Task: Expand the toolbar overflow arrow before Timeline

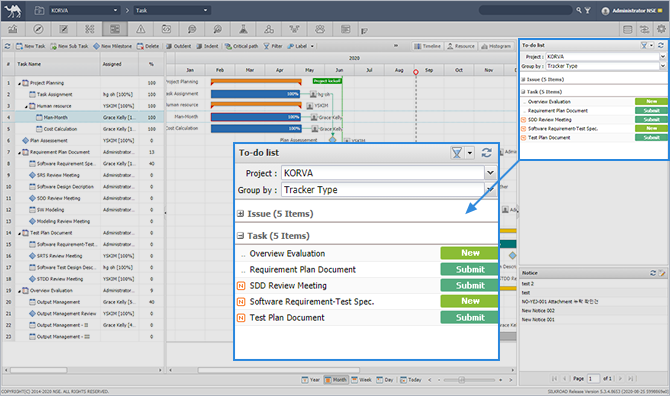Action: coord(396,46)
